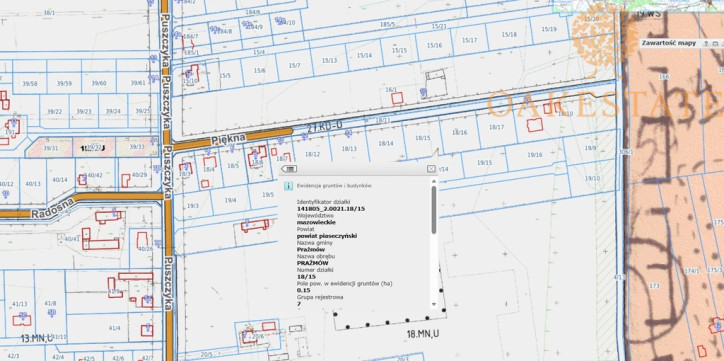Click the red building outline on parcel 18/4
724x361 pixels.
click(x=210, y=162)
